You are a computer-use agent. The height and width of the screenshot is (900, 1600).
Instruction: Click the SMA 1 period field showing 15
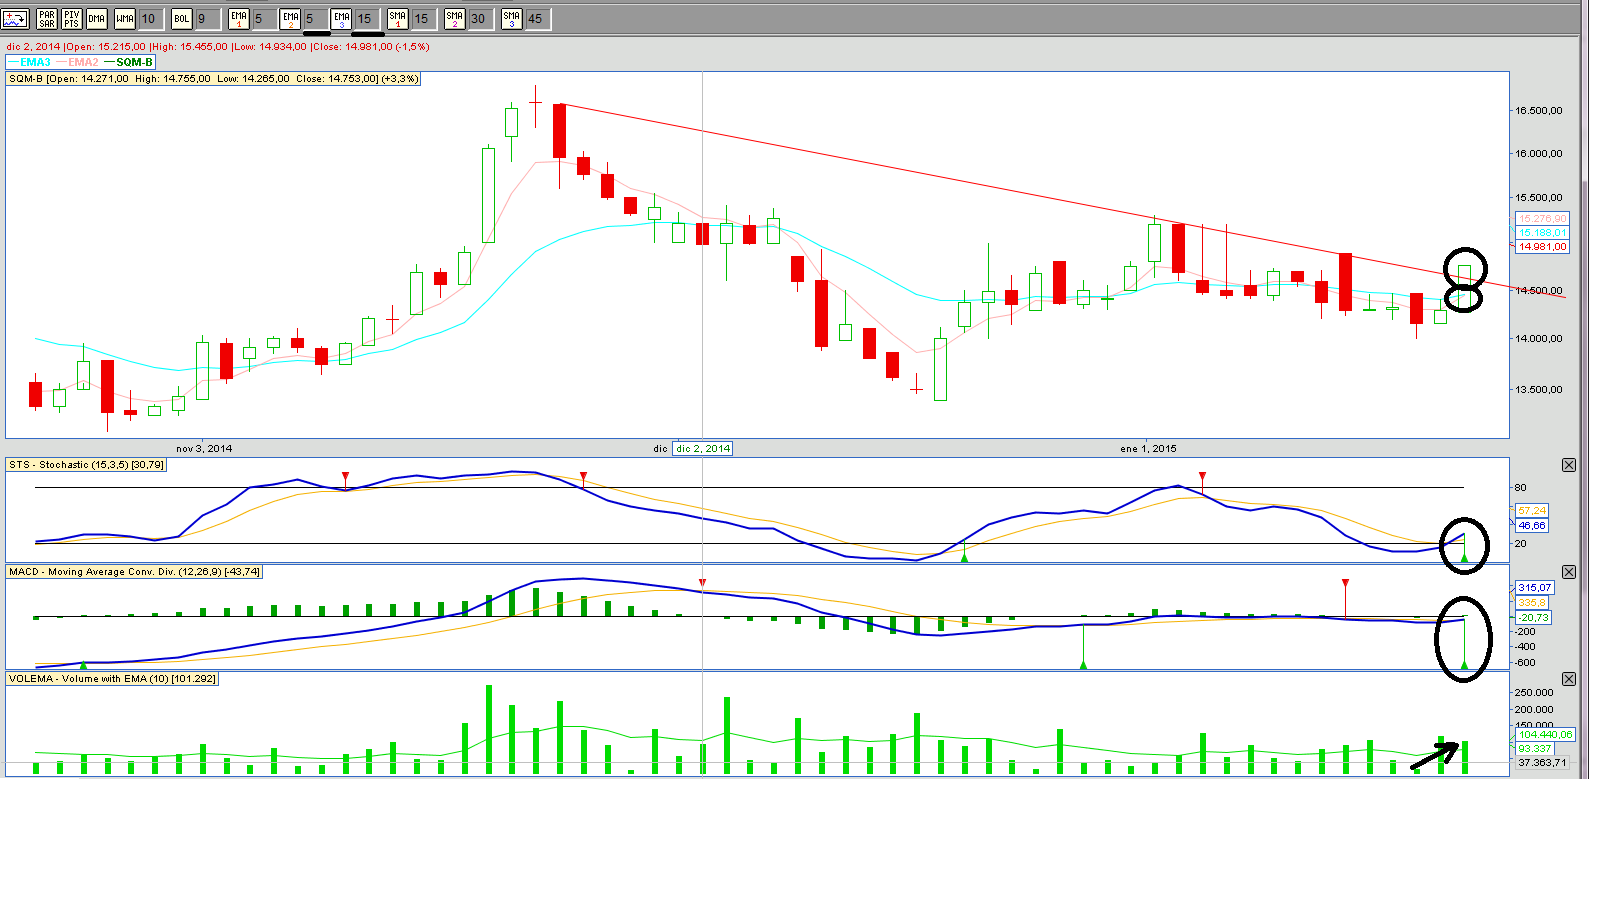tap(423, 19)
